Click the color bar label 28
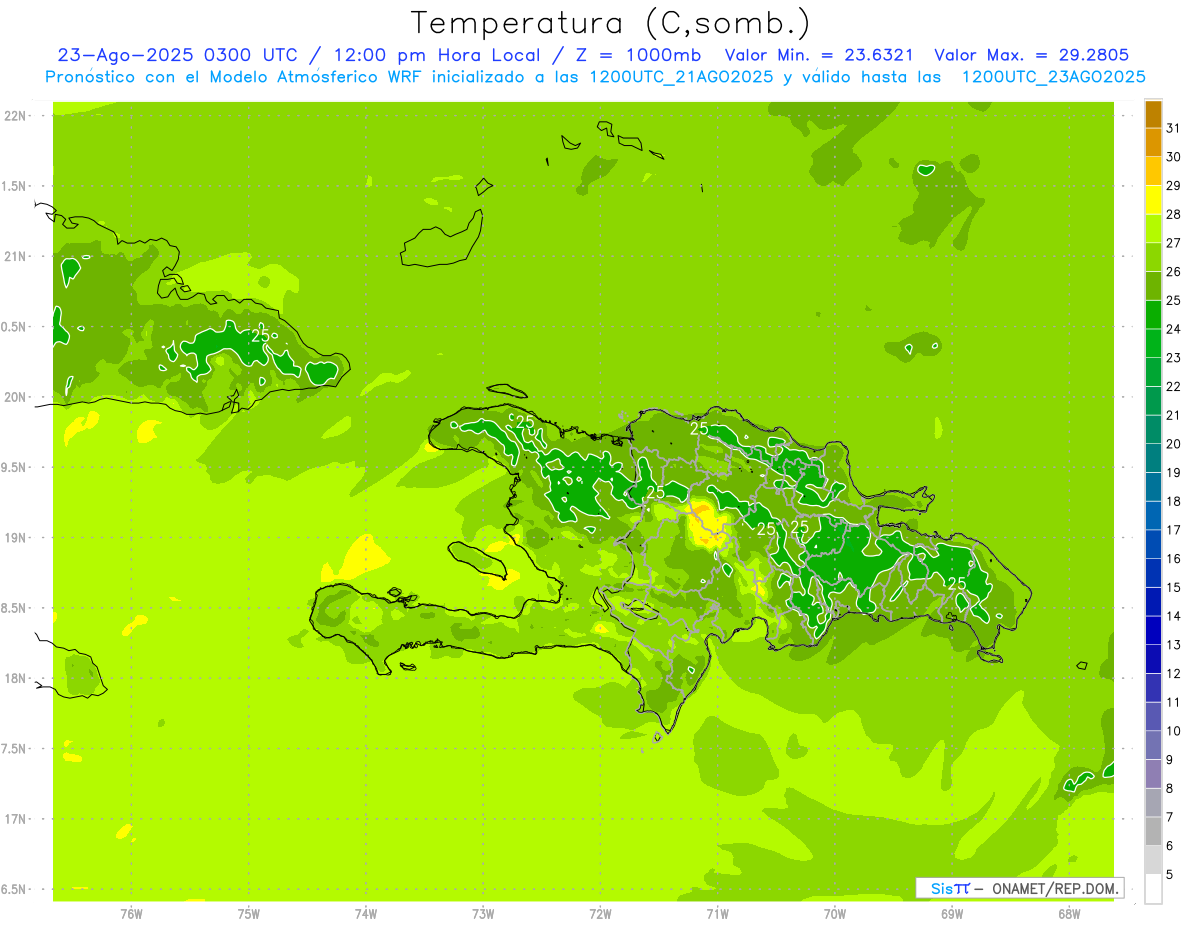 [1173, 214]
